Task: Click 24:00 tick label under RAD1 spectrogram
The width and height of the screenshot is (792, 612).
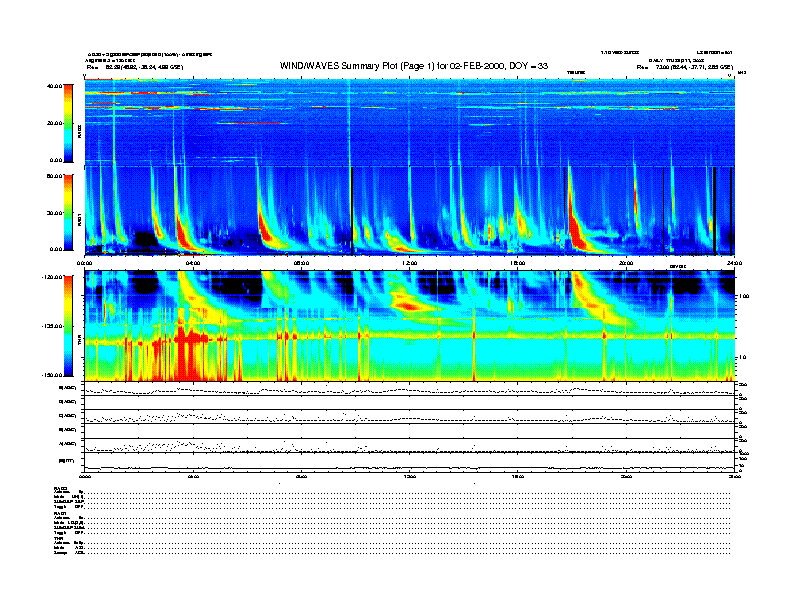Action: (734, 263)
